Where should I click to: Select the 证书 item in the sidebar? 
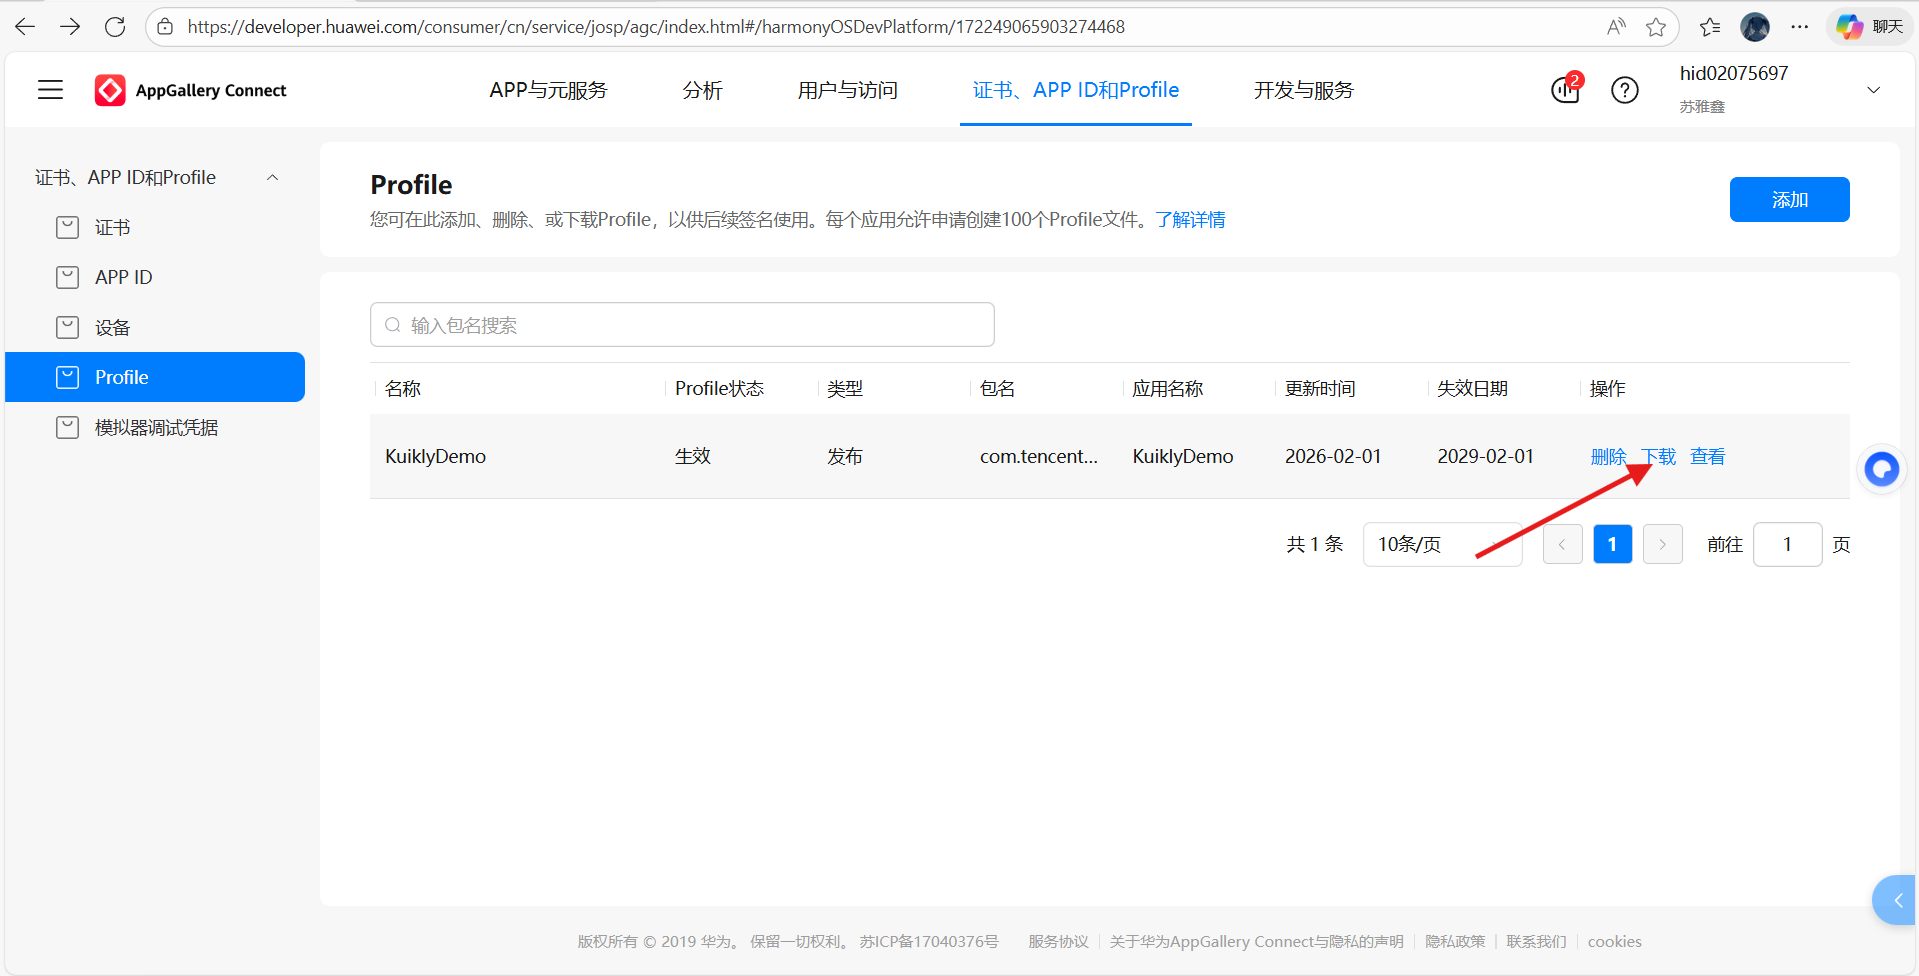point(113,227)
